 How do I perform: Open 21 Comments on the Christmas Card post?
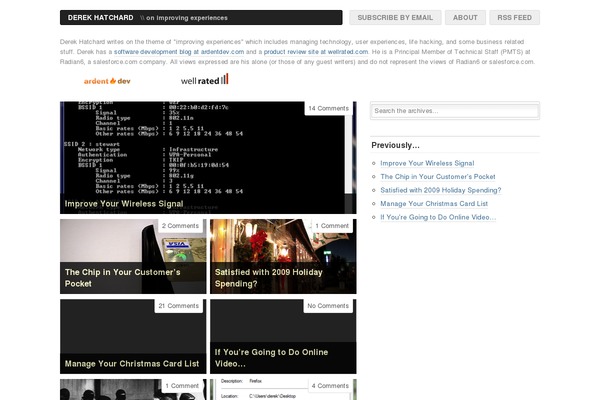coord(179,306)
